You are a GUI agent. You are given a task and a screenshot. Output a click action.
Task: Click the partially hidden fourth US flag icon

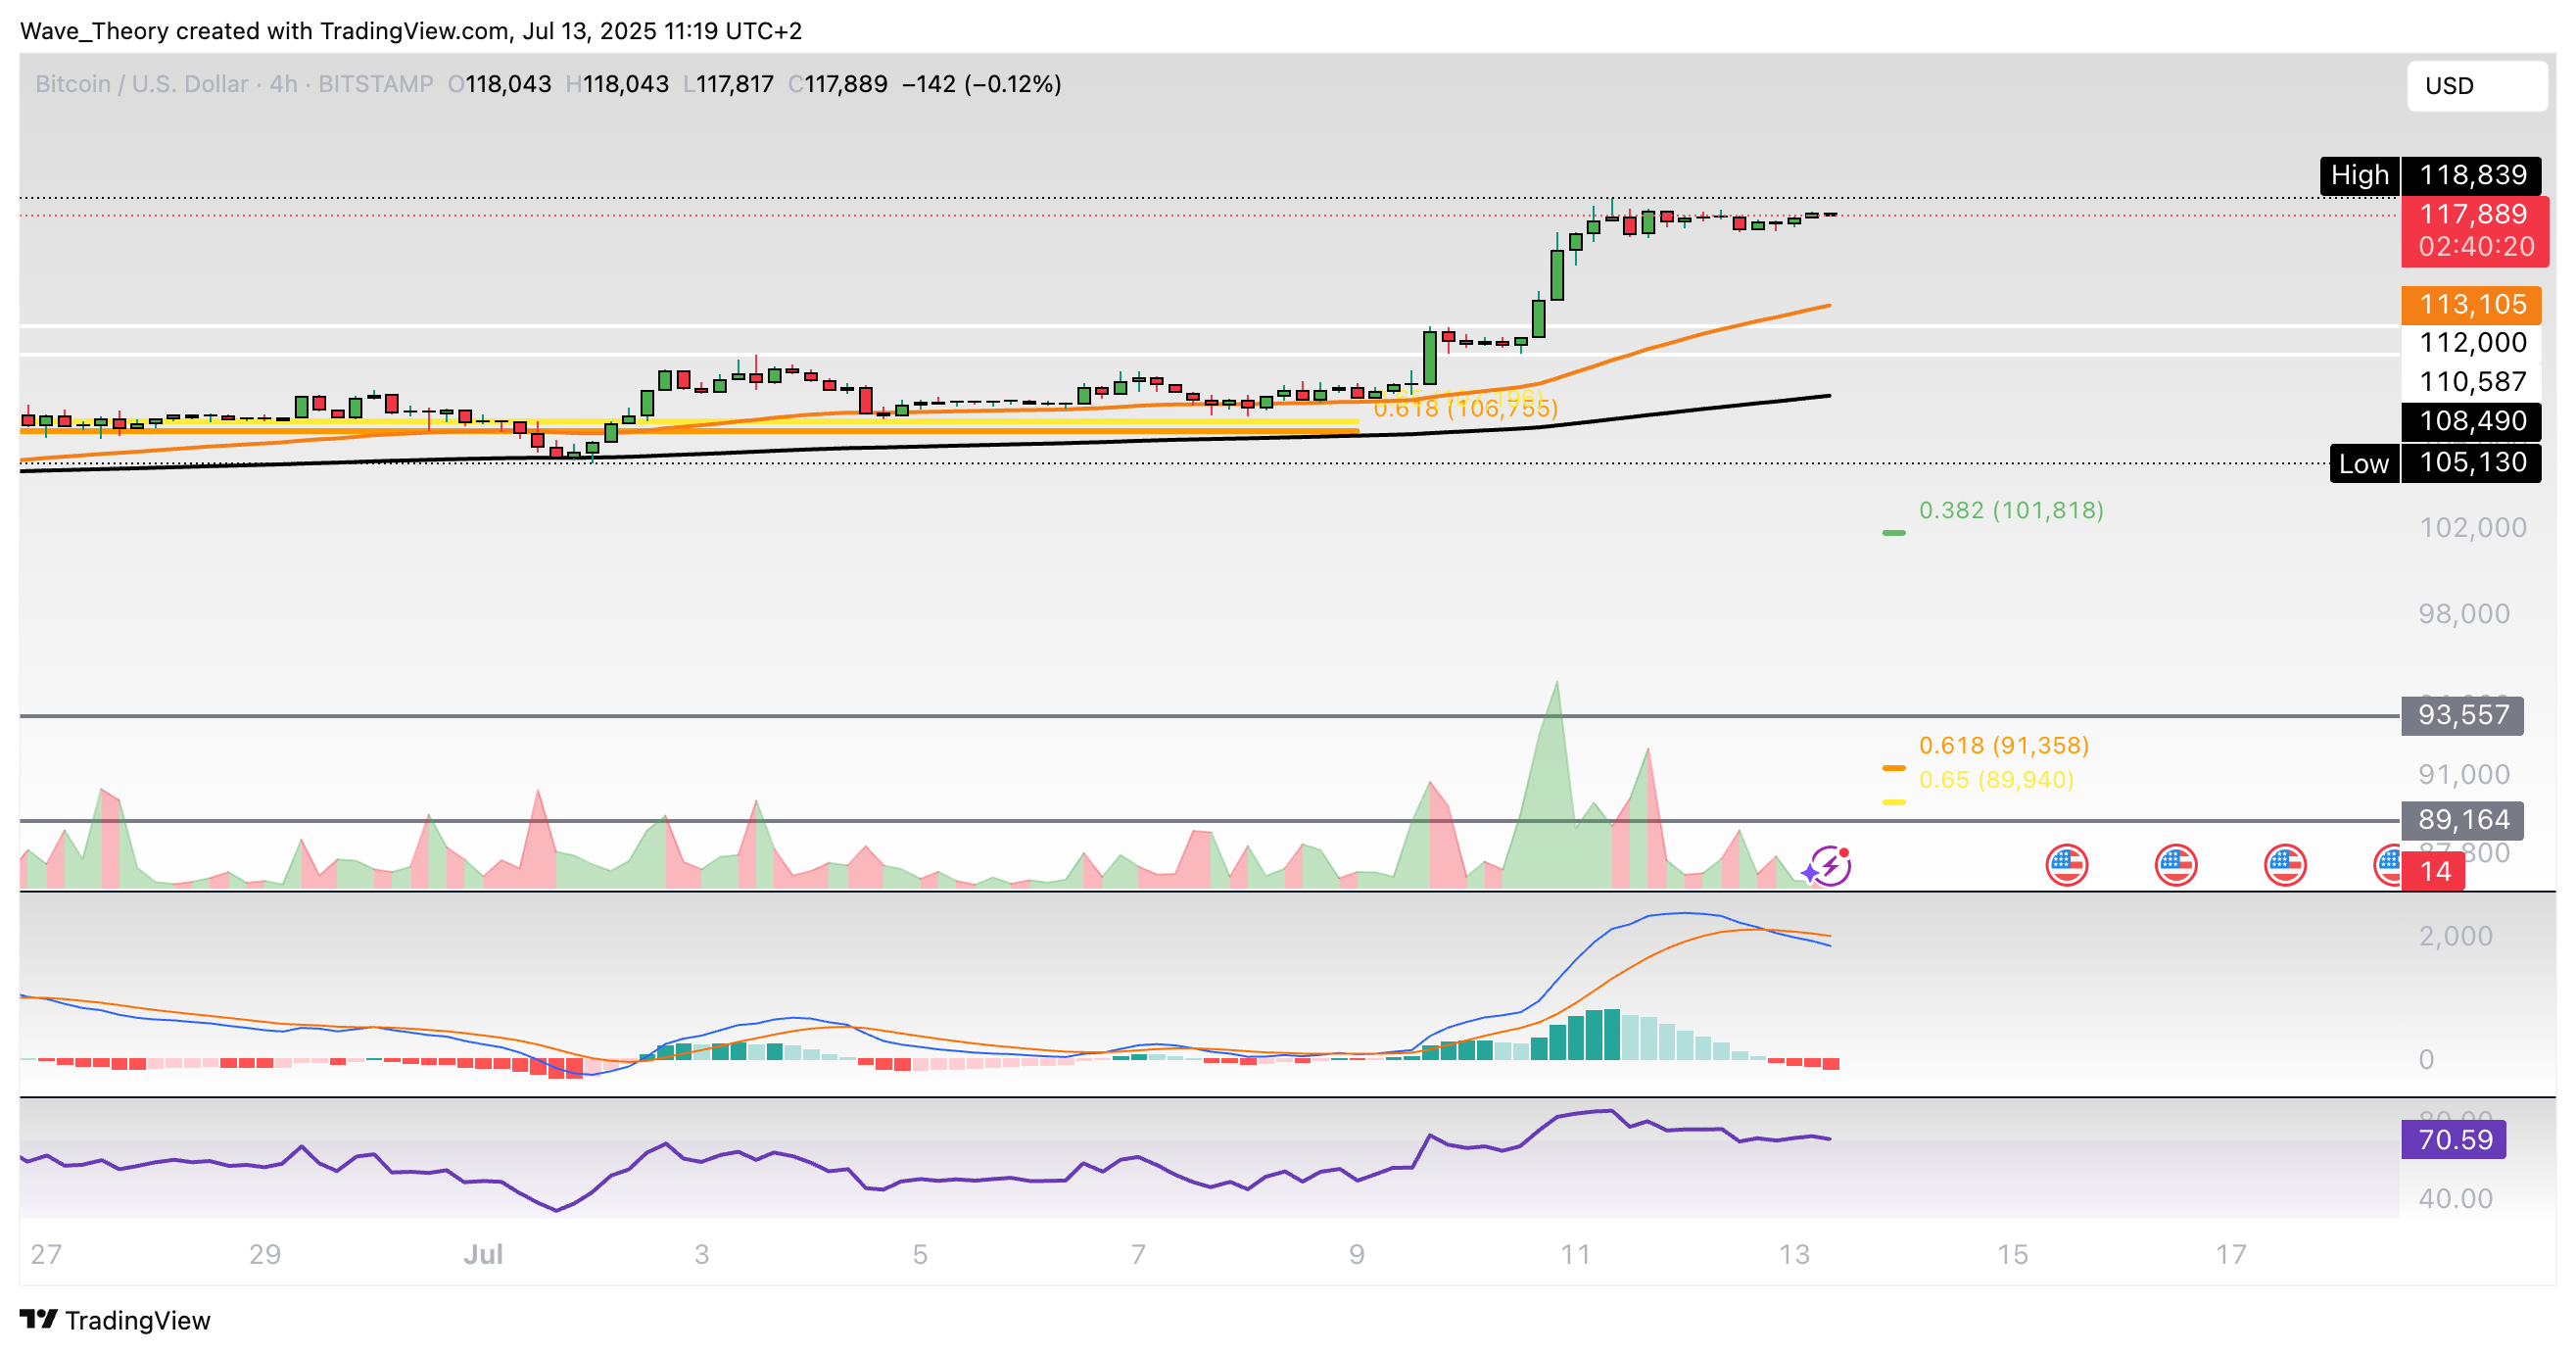pyautogui.click(x=2387, y=865)
